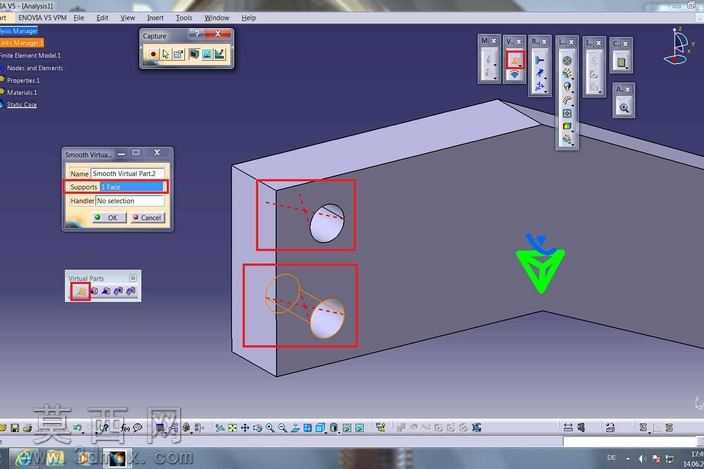Click the Save icon in the bottom toolbar
Screen dimensions: 704x469
[15, 428]
